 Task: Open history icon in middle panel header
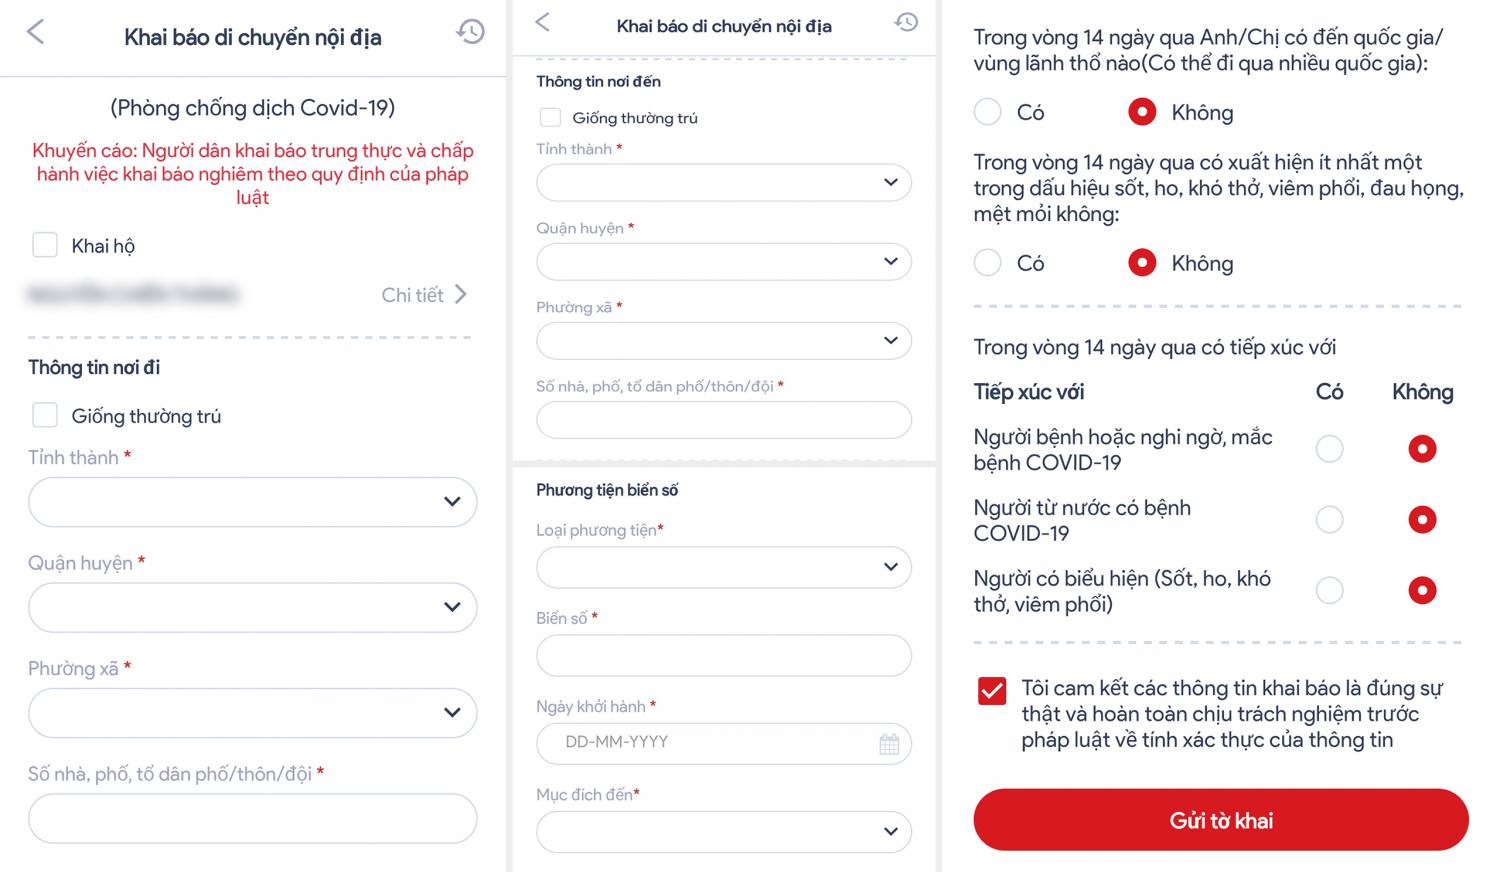tap(906, 21)
